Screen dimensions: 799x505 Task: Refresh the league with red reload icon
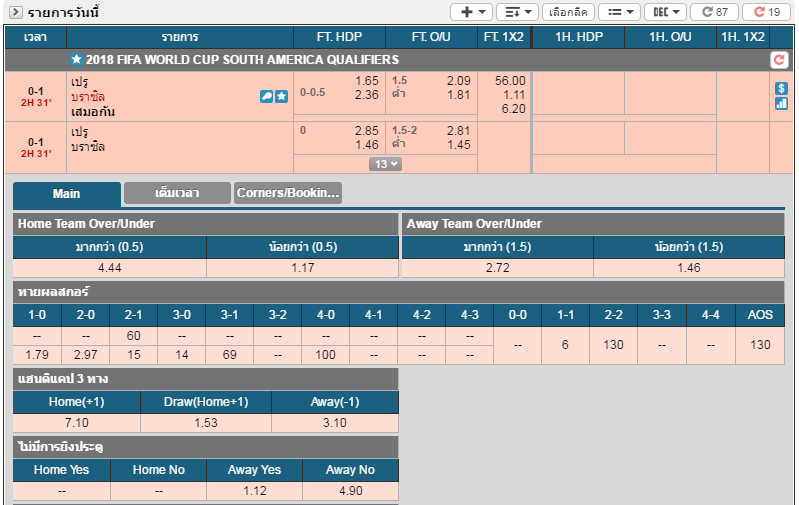(x=779, y=60)
